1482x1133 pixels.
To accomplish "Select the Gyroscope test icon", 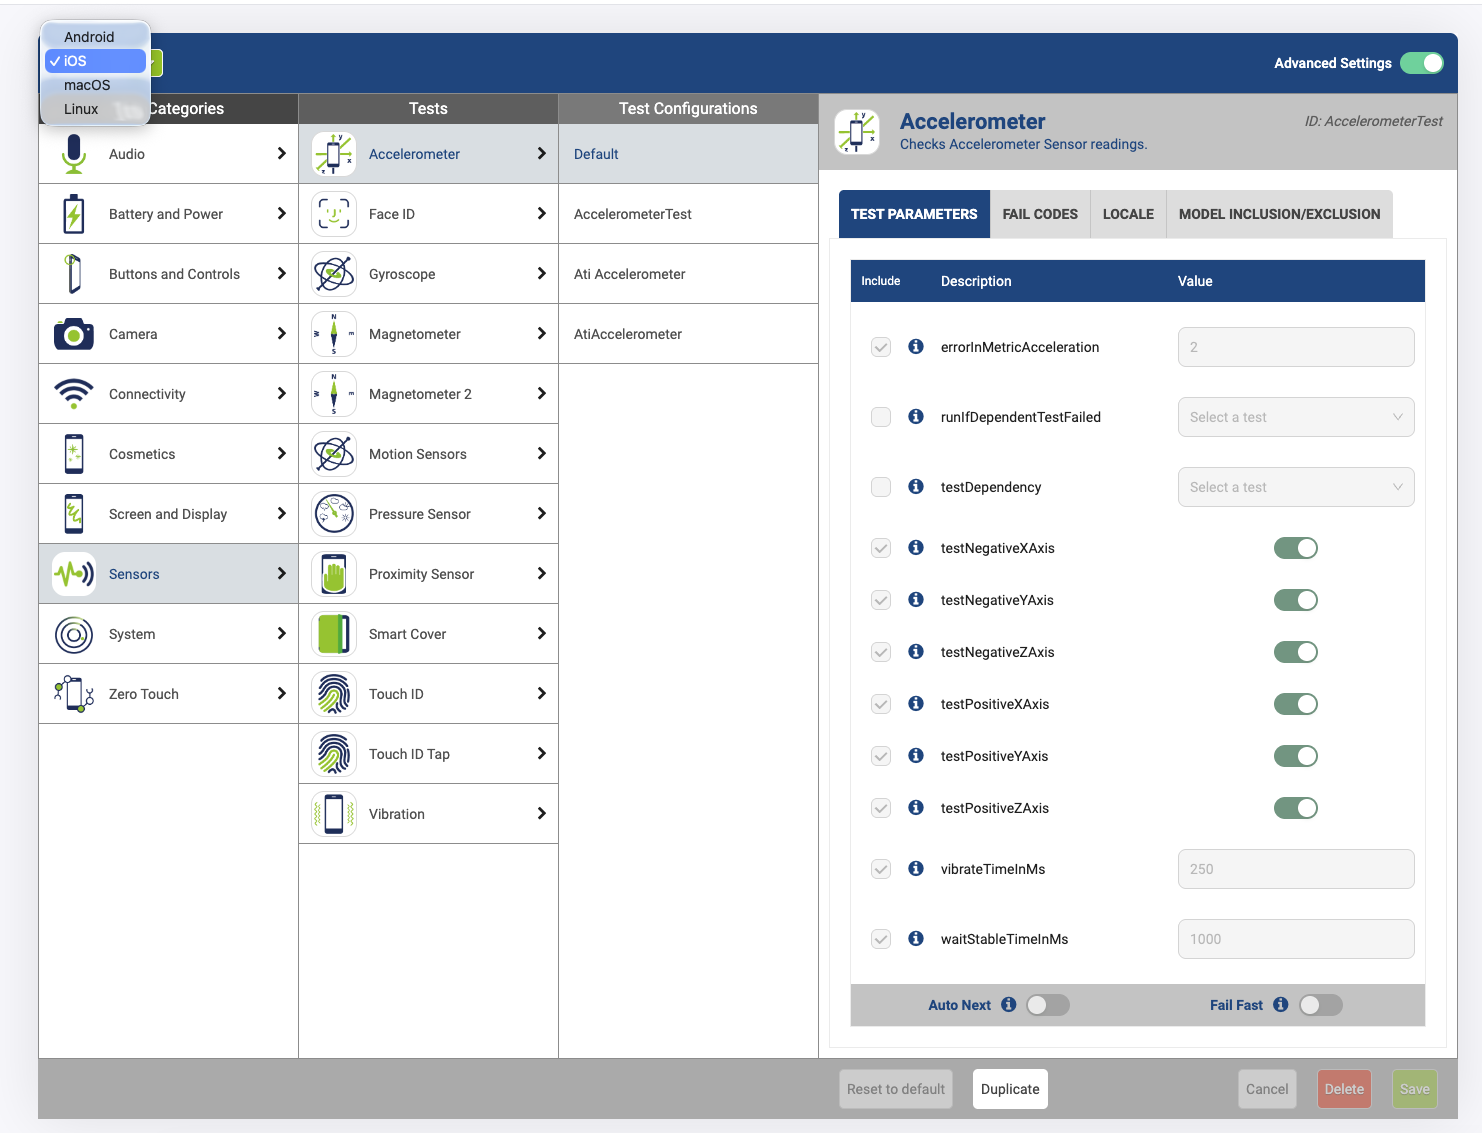I will point(334,274).
